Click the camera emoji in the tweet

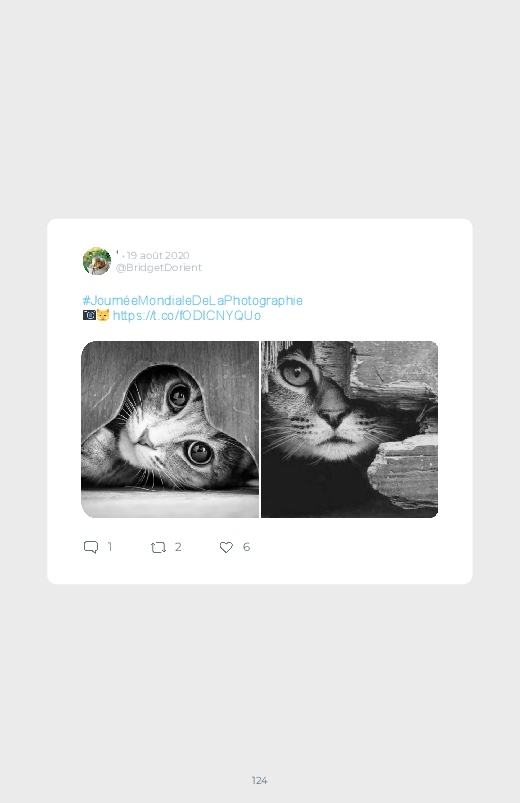pos(89,315)
